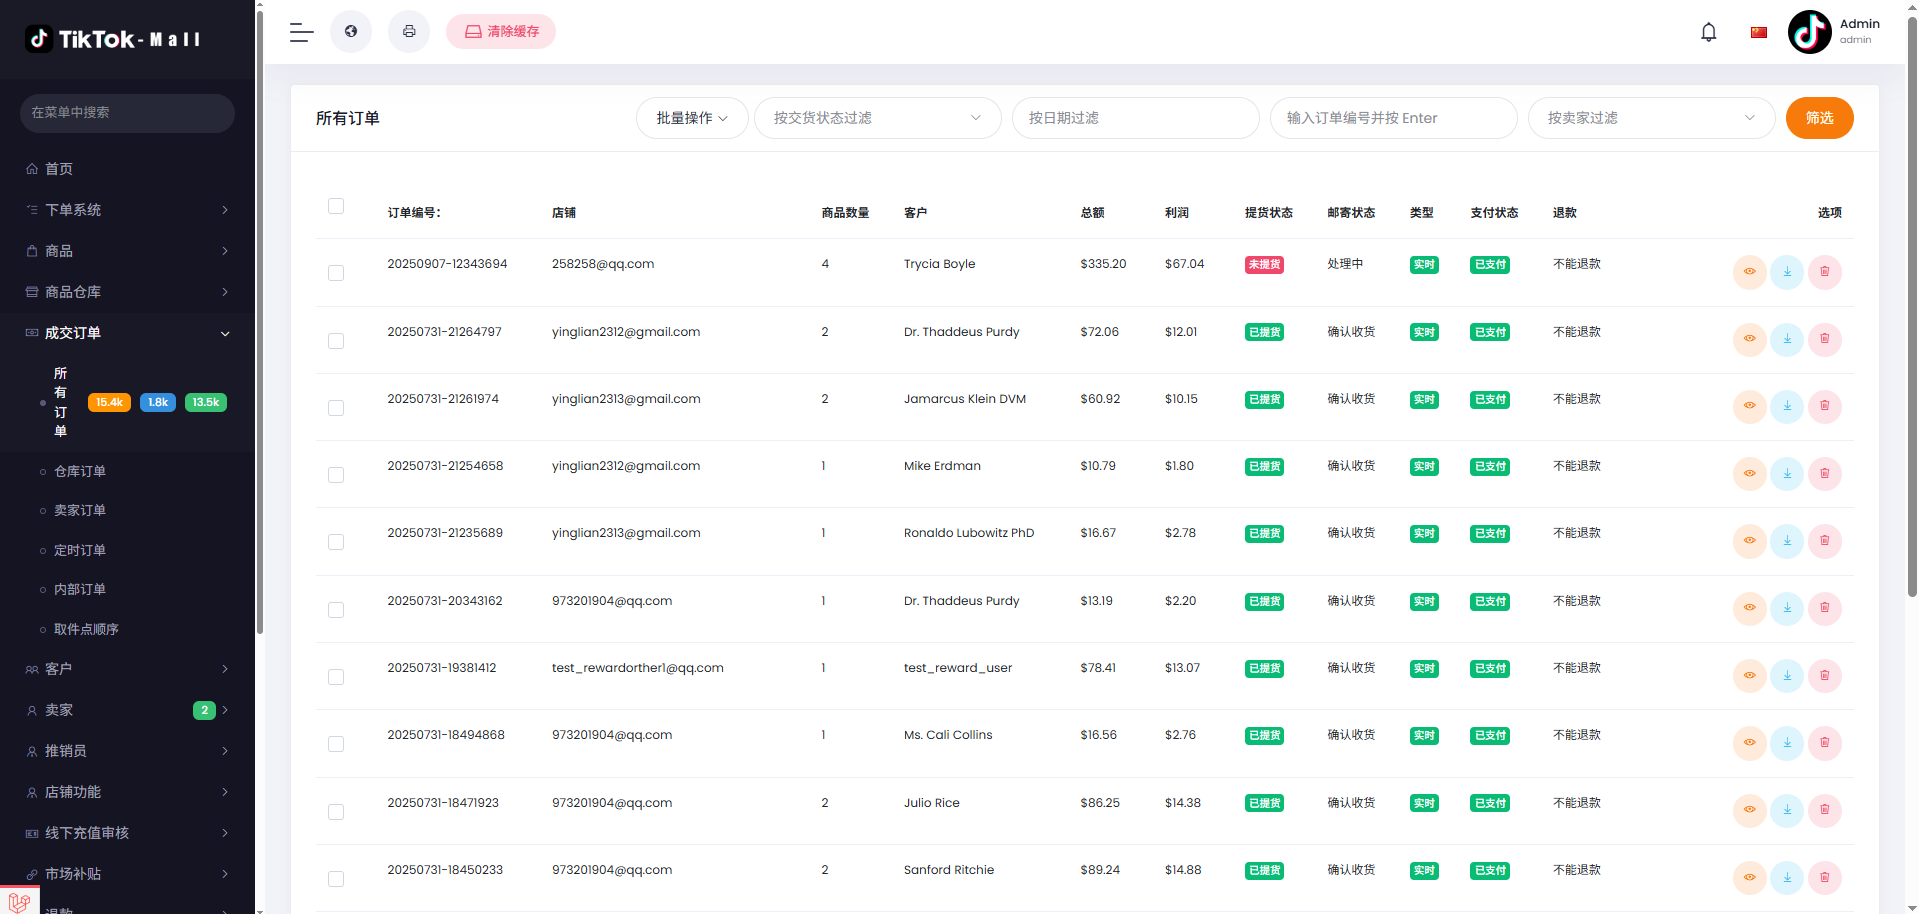Viewport: 1919px width, 914px height.
Task: Click the sidebar vertical scrollbar
Action: [260, 320]
